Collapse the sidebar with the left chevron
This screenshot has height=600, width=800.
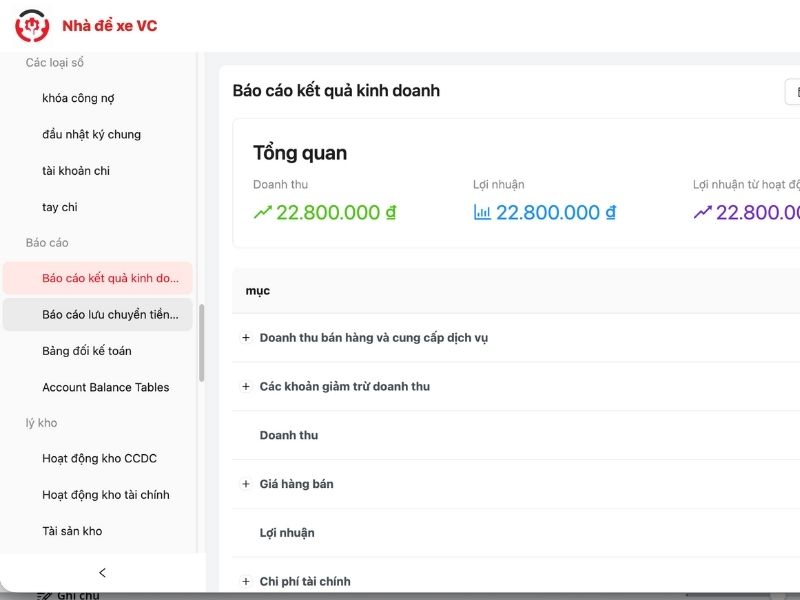pyautogui.click(x=102, y=573)
